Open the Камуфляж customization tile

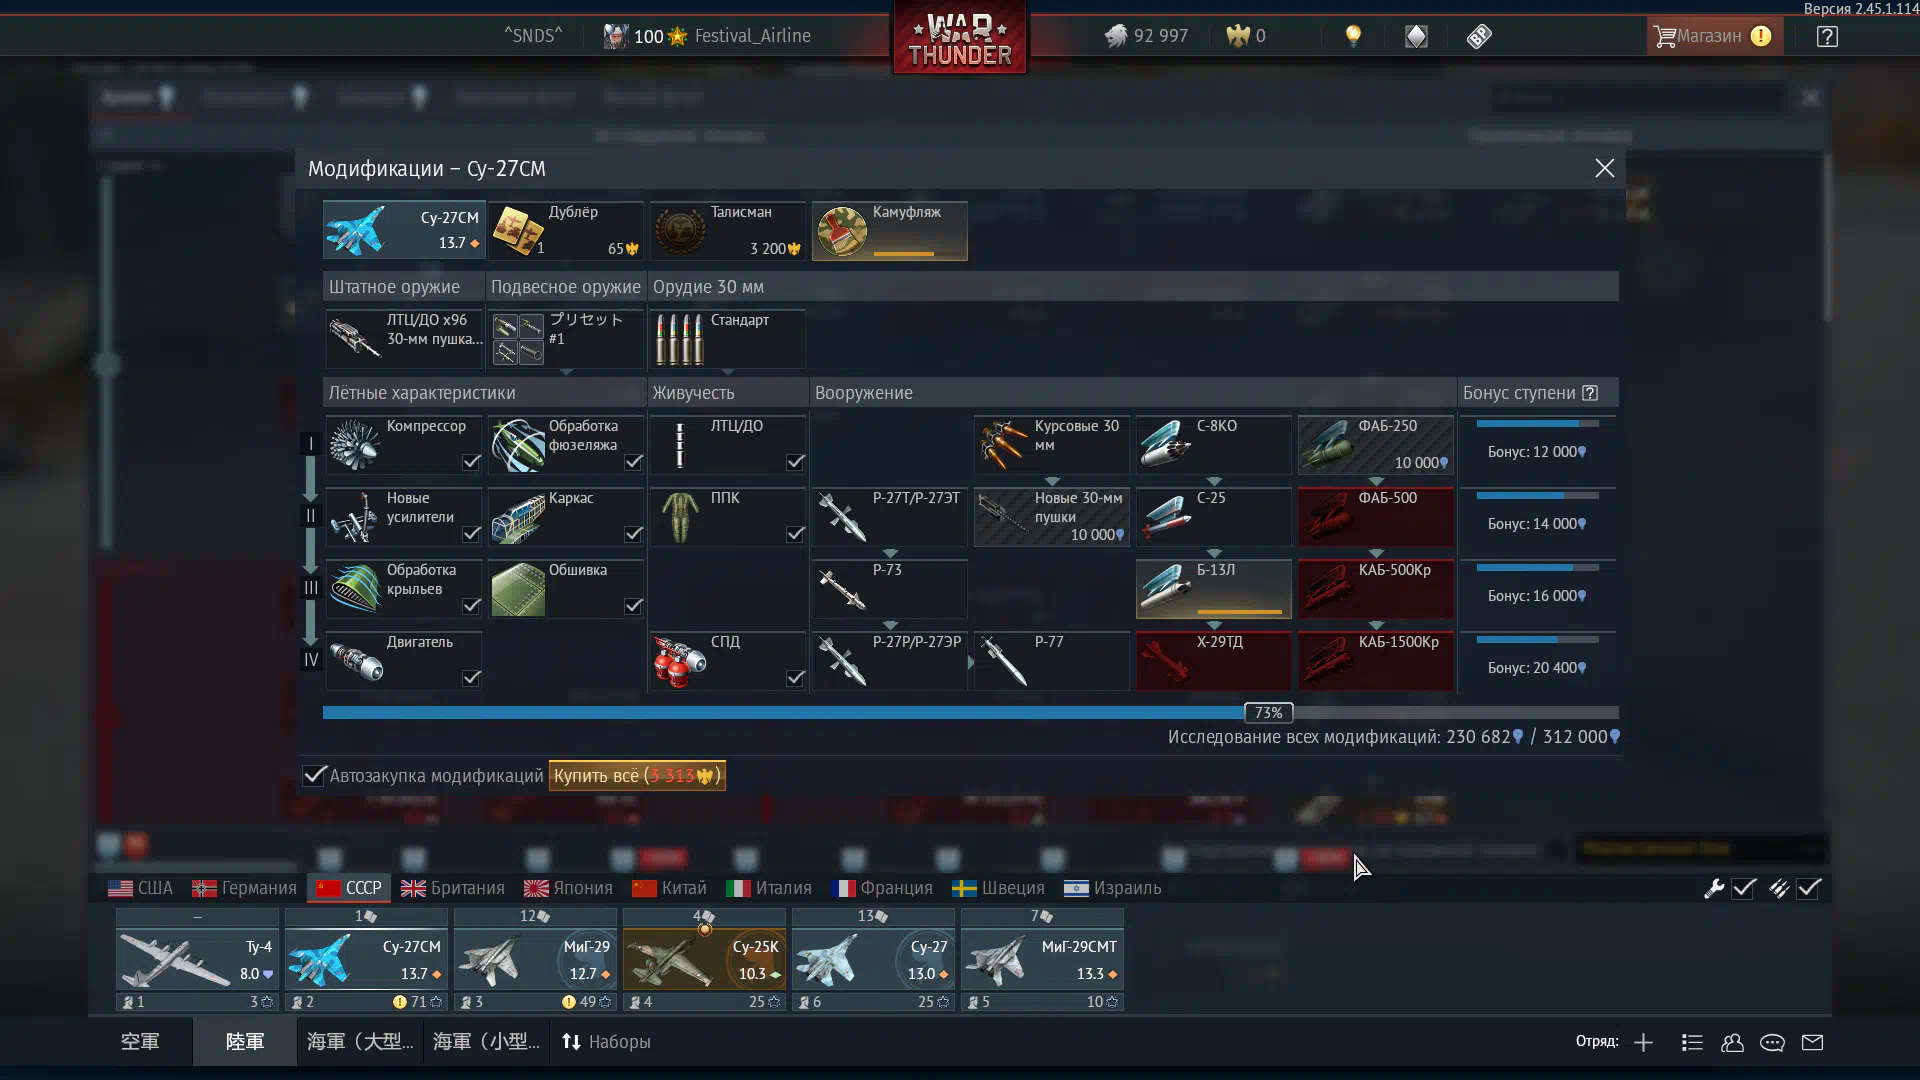890,230
